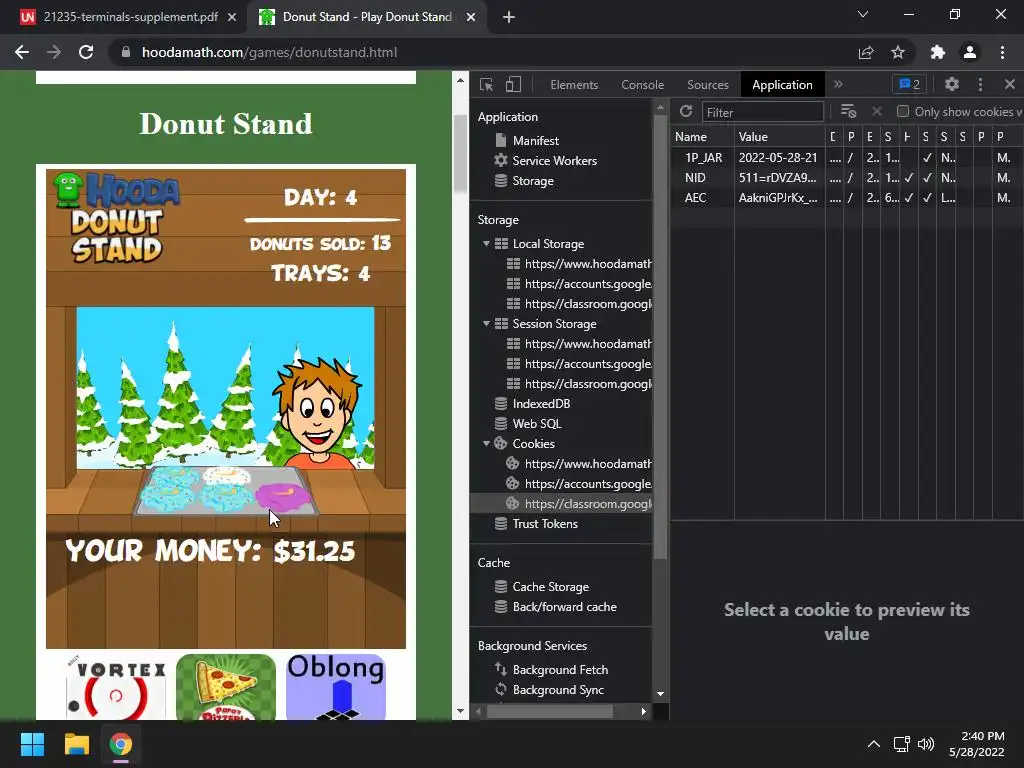Click the Oblong game thumbnail

coord(336,687)
